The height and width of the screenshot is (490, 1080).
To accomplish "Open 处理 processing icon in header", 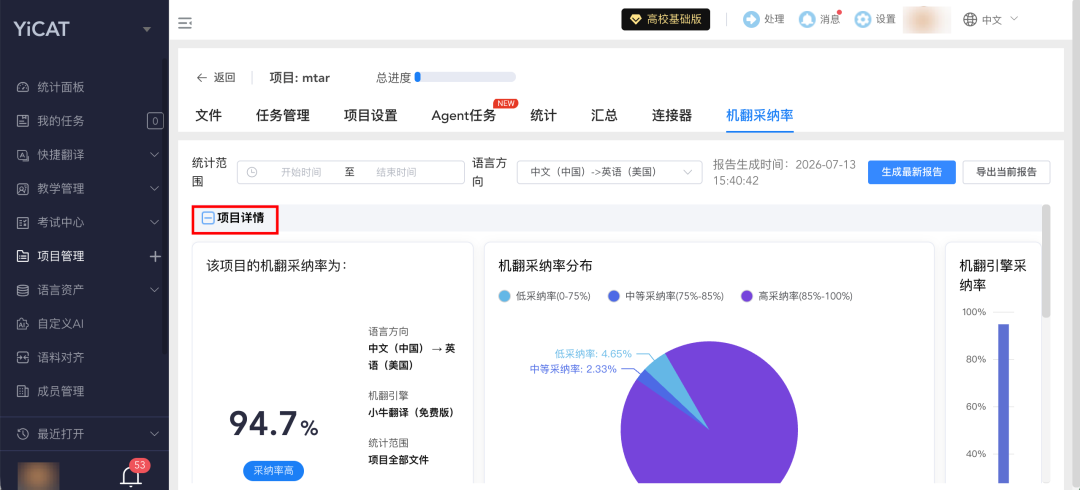I will (751, 19).
